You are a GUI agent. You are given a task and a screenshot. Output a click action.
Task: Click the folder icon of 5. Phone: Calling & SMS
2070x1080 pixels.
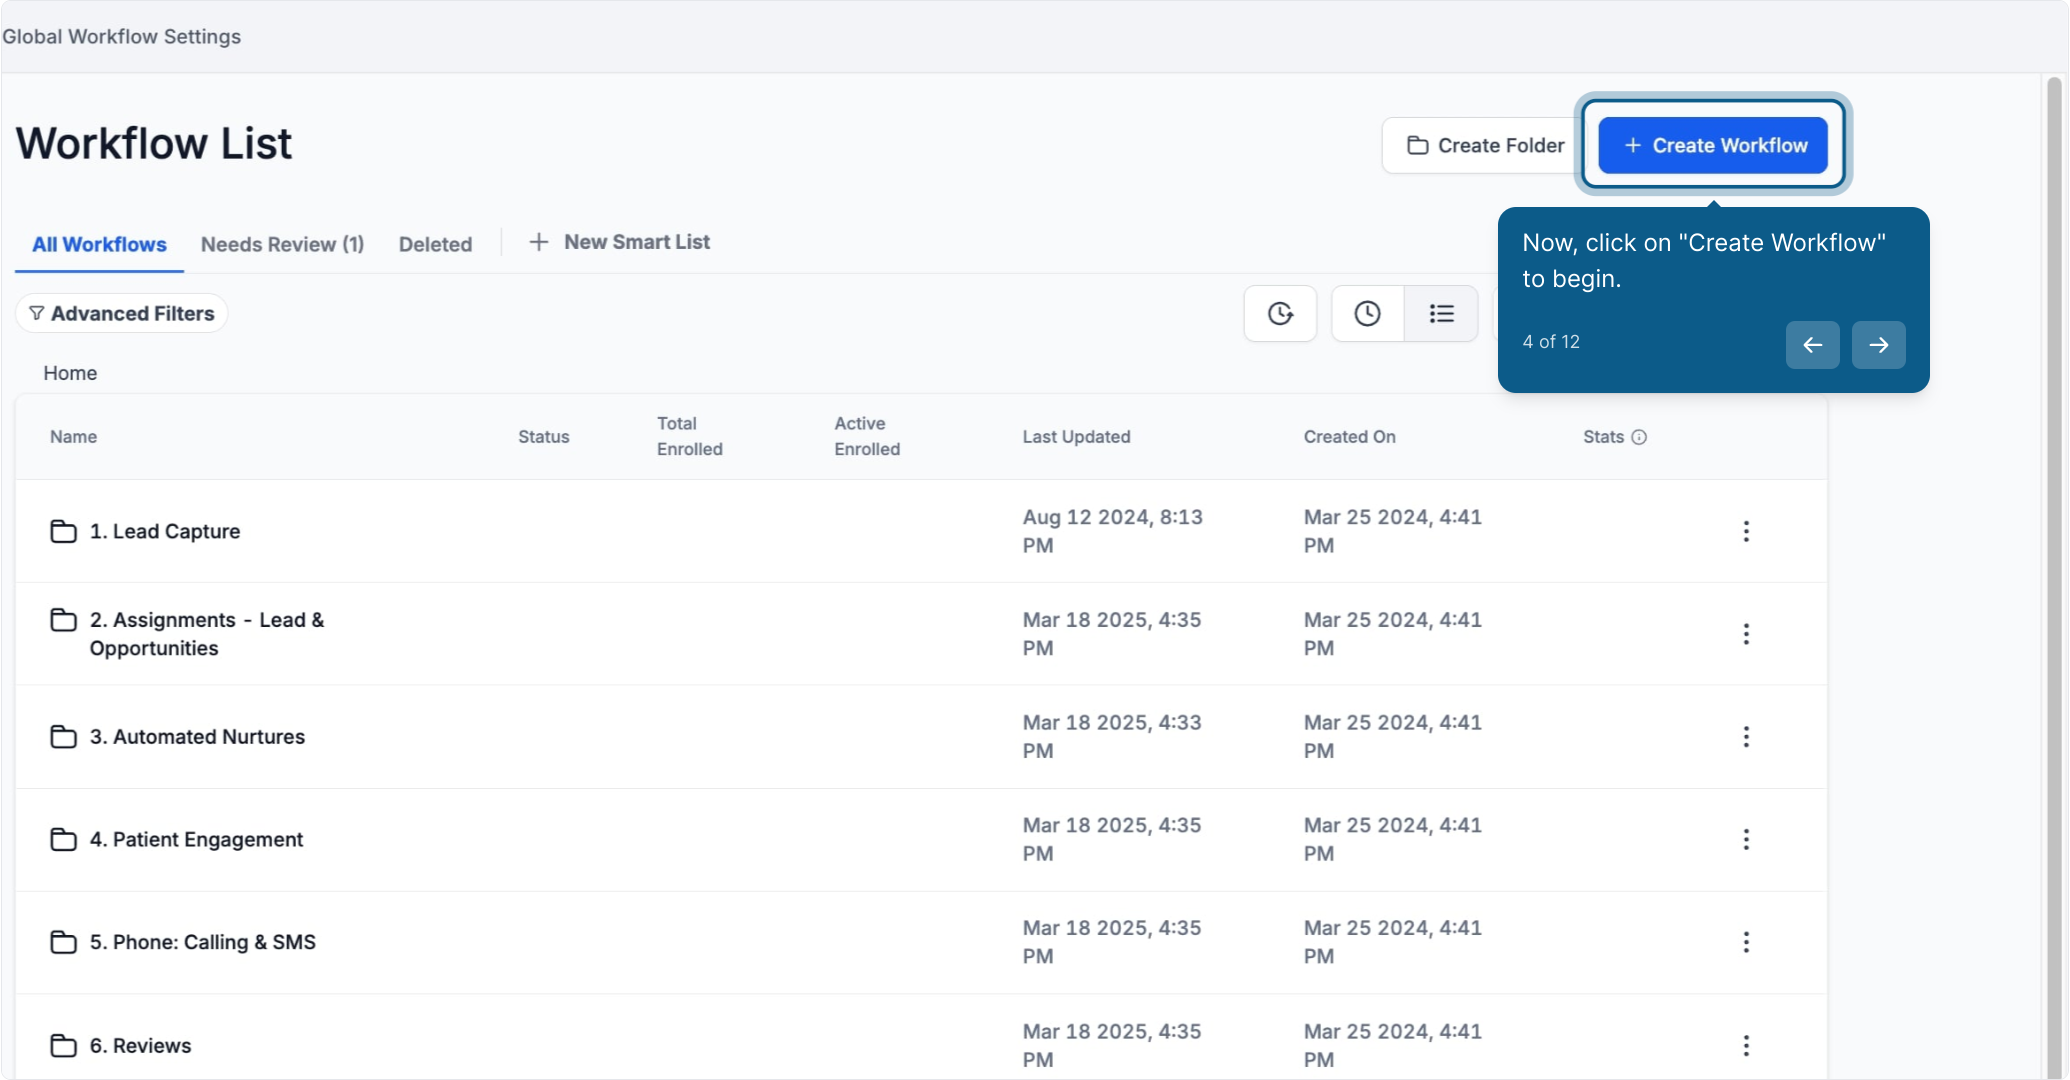pyautogui.click(x=63, y=942)
